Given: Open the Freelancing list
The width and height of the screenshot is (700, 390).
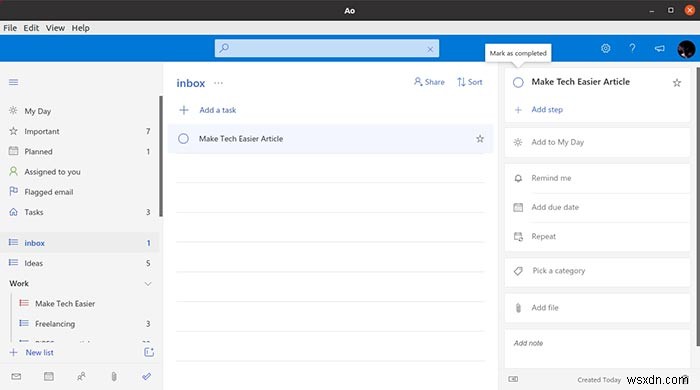Looking at the screenshot, I should (85, 324).
